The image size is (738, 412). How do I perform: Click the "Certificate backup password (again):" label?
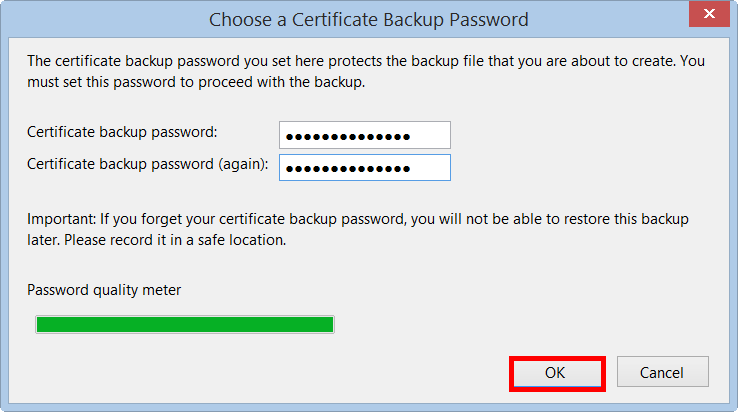click(148, 164)
